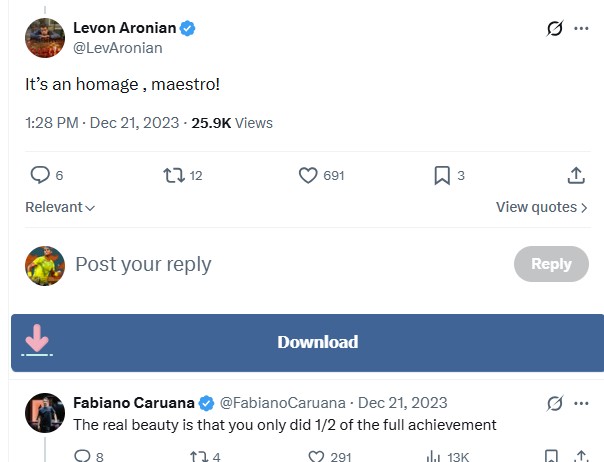
Task: Like the 'It's an homage' post
Action: pos(308,175)
